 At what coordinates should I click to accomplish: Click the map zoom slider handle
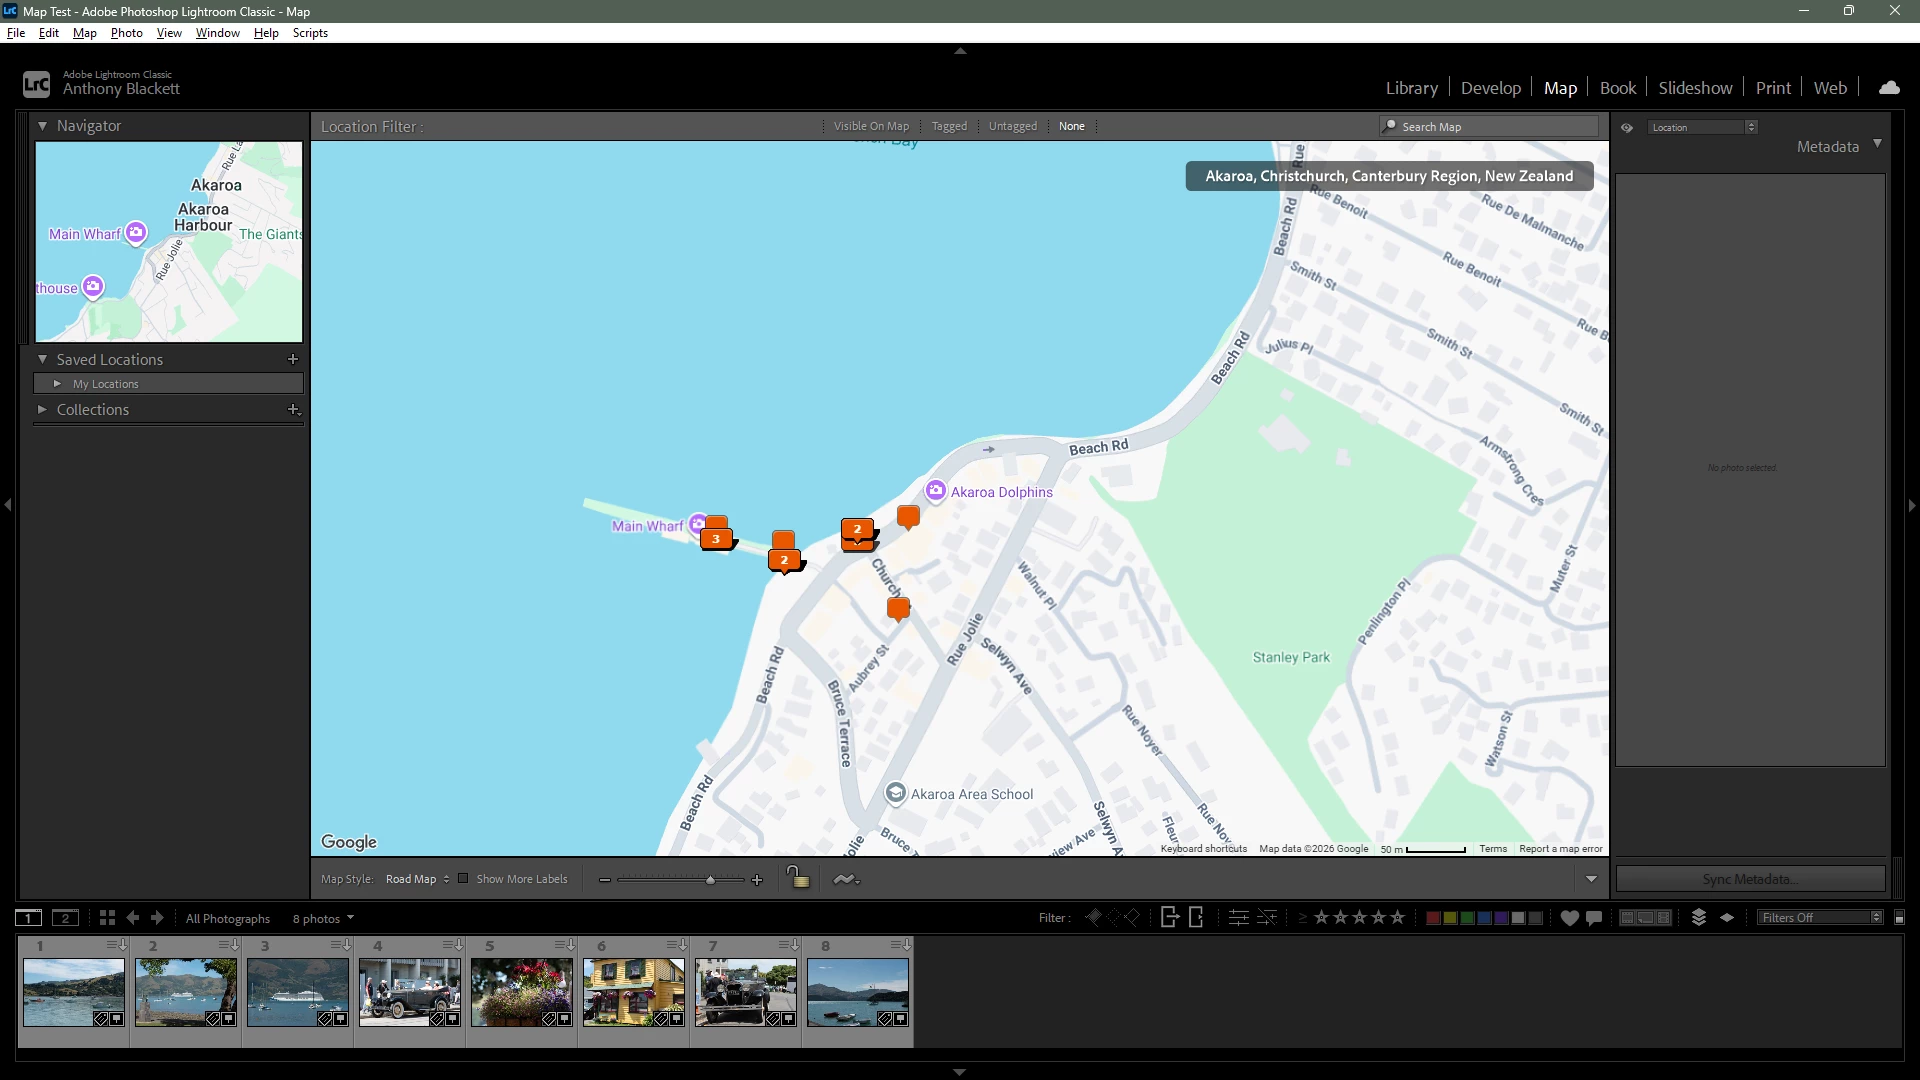point(710,880)
